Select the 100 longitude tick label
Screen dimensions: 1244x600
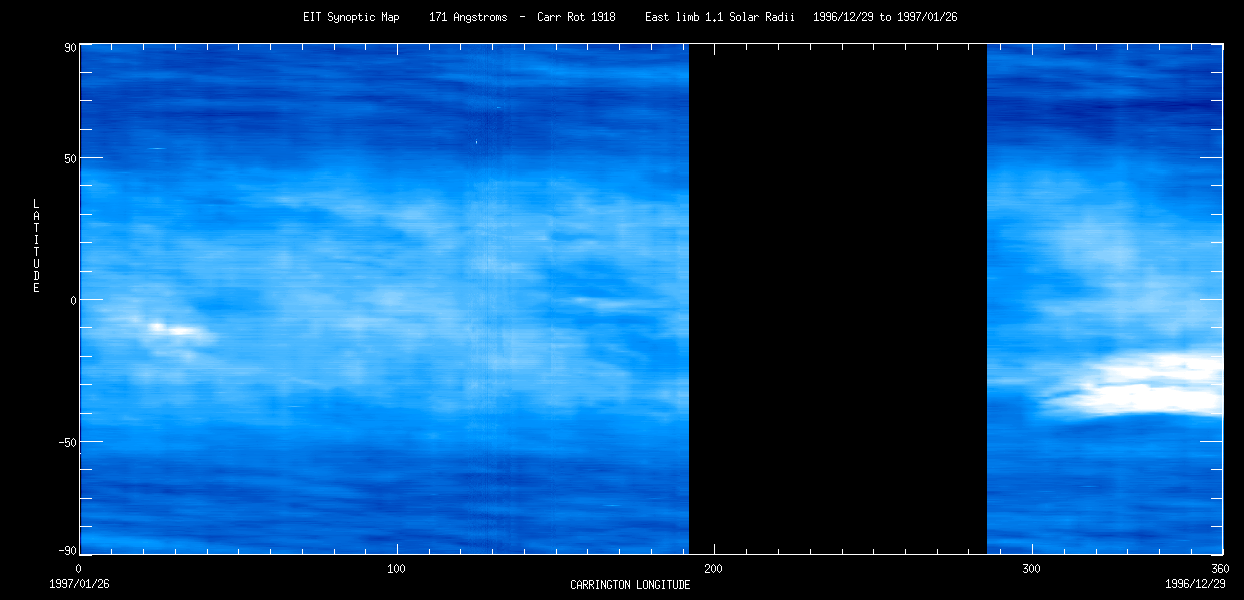[397, 568]
